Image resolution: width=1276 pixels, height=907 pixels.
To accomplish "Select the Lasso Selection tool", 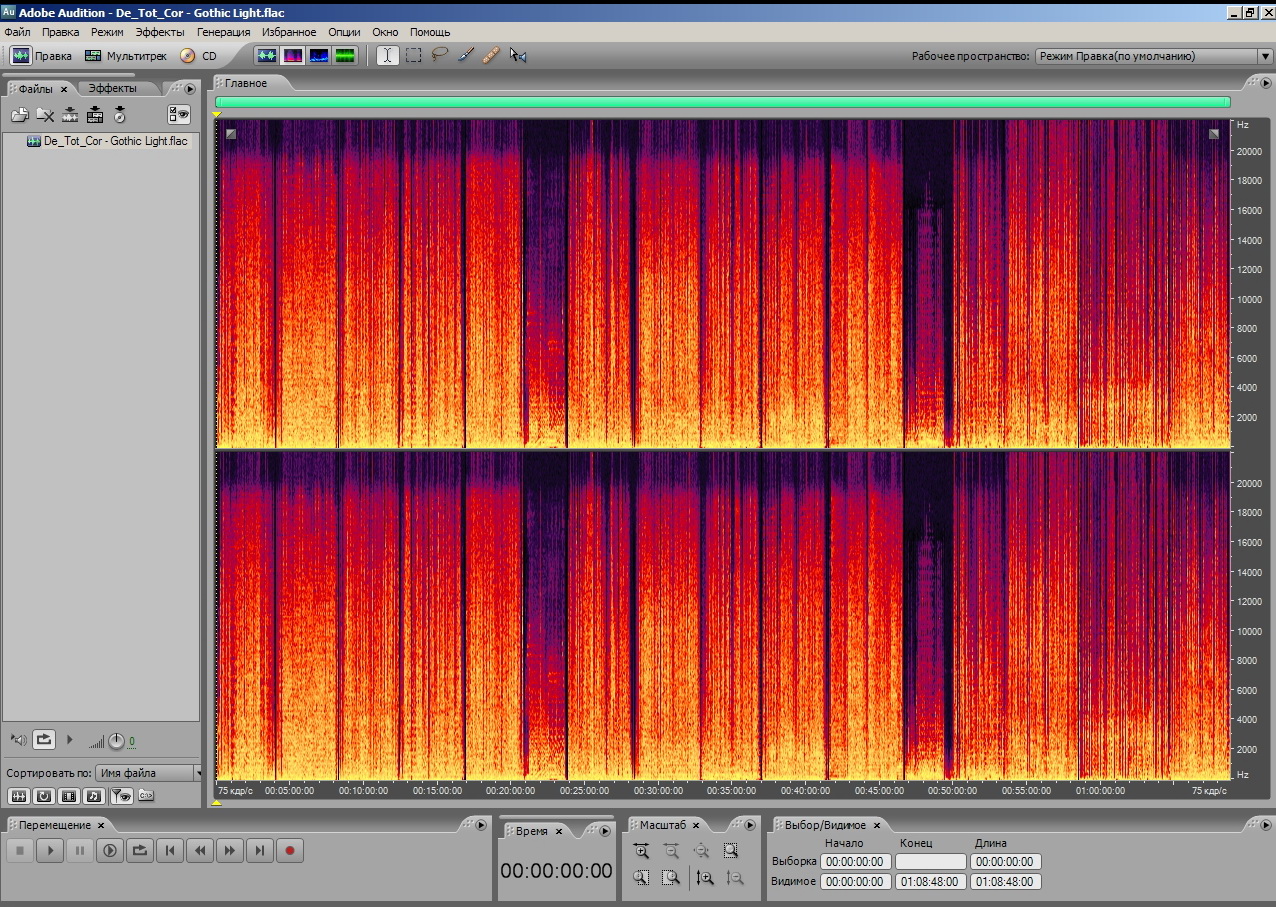I will [x=439, y=56].
